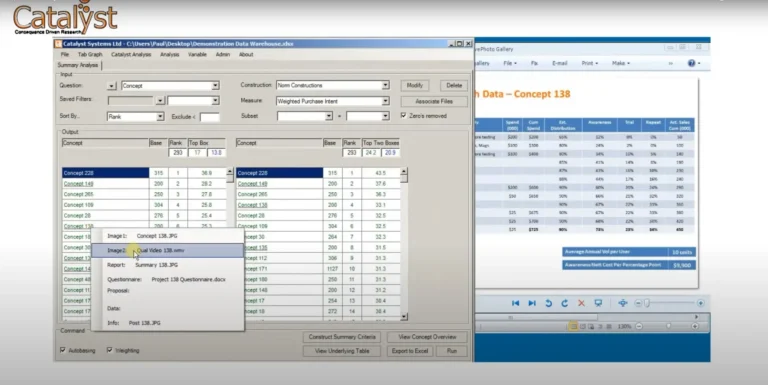Open Norm Constructions dropdown
This screenshot has width=768, height=385.
tap(385, 85)
